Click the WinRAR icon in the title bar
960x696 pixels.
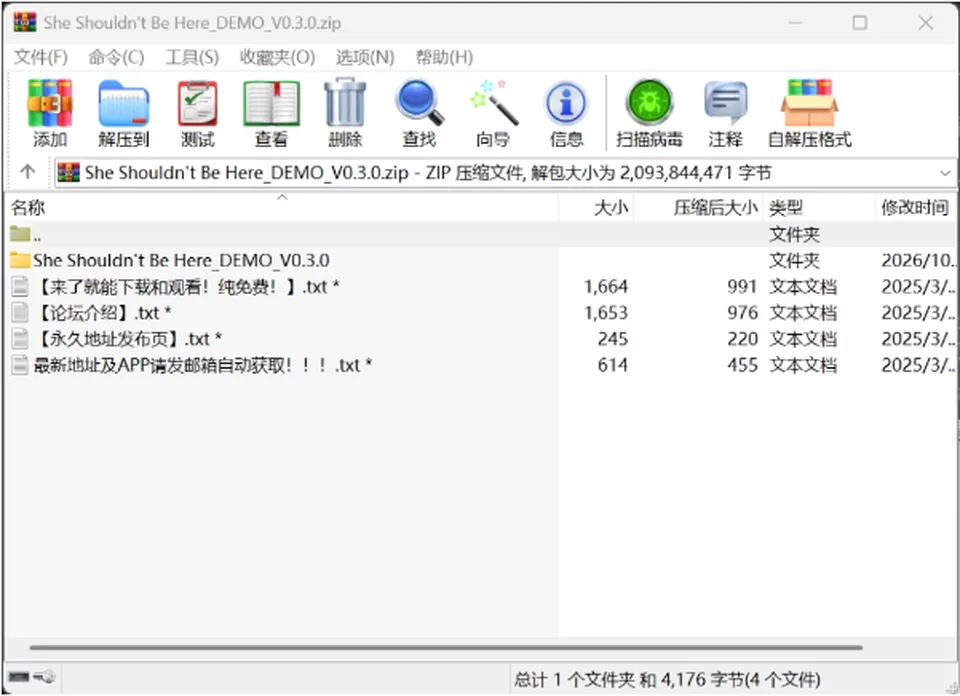pyautogui.click(x=25, y=23)
